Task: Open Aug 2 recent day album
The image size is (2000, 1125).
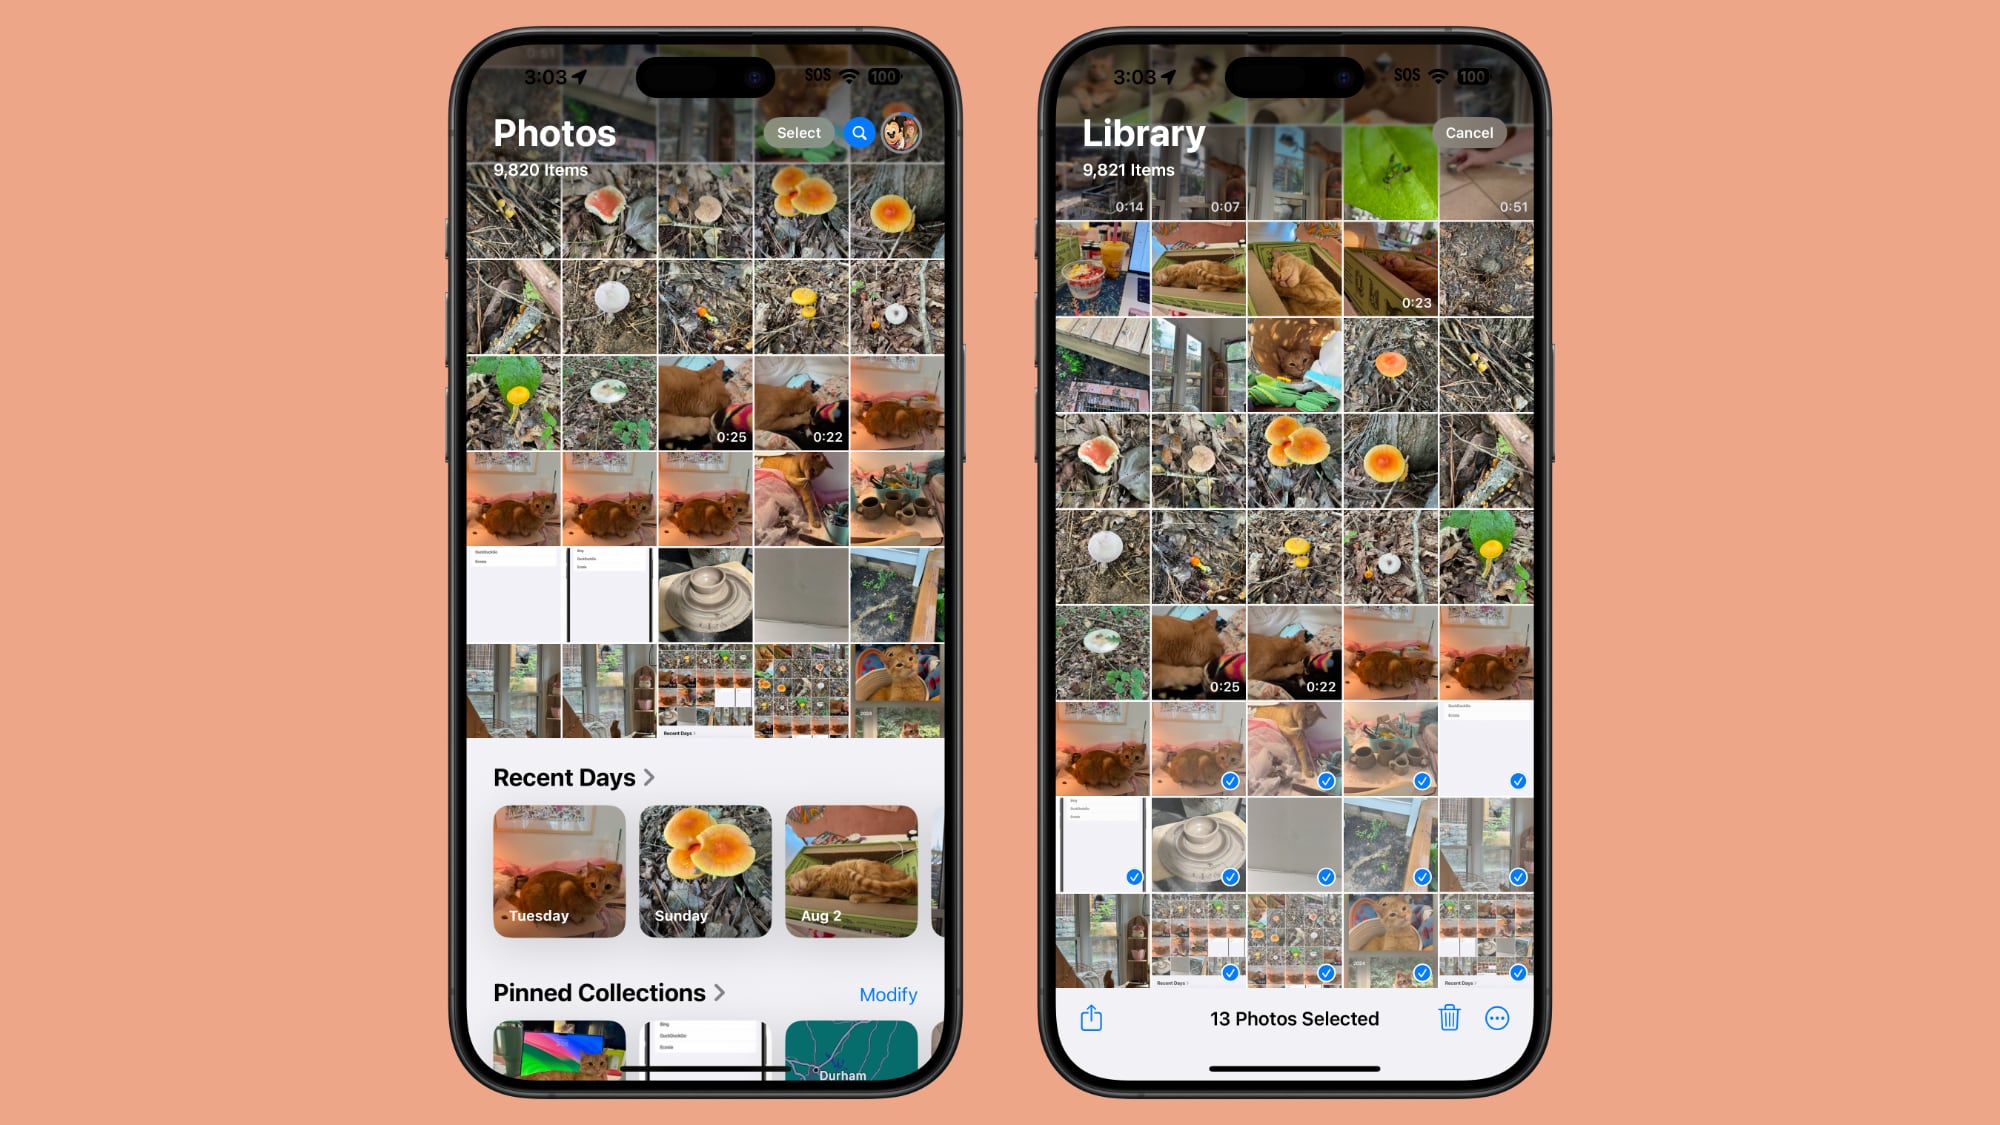Action: click(850, 870)
